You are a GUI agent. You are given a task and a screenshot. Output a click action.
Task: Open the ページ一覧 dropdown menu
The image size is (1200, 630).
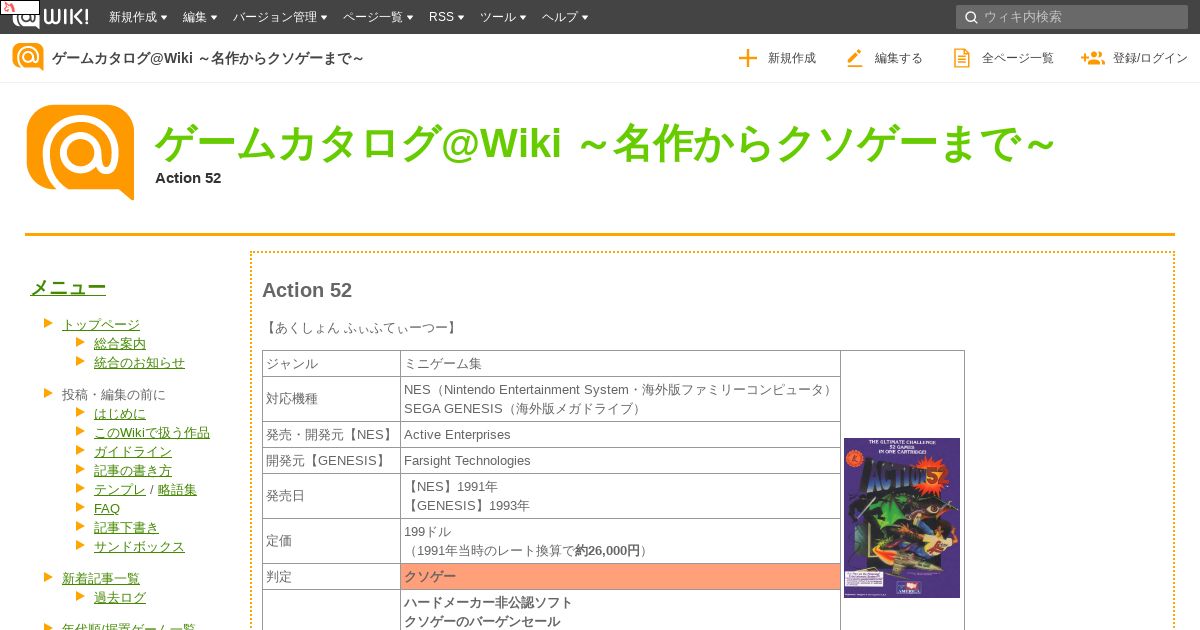click(x=378, y=17)
